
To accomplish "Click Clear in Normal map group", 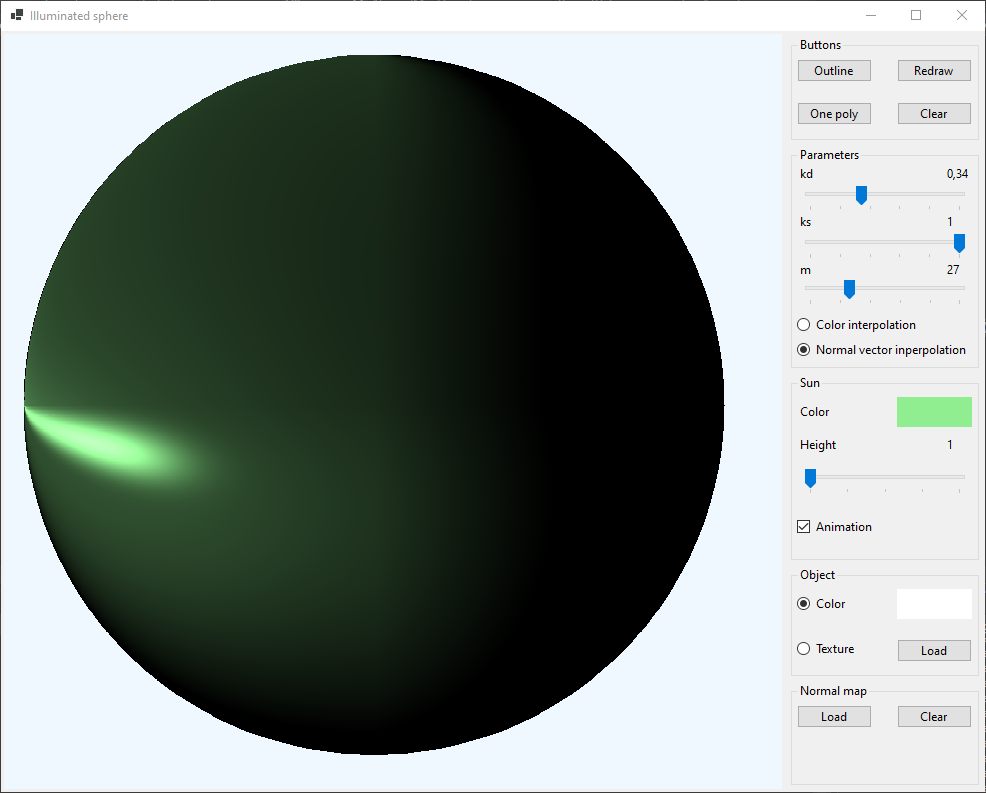I will (x=934, y=717).
